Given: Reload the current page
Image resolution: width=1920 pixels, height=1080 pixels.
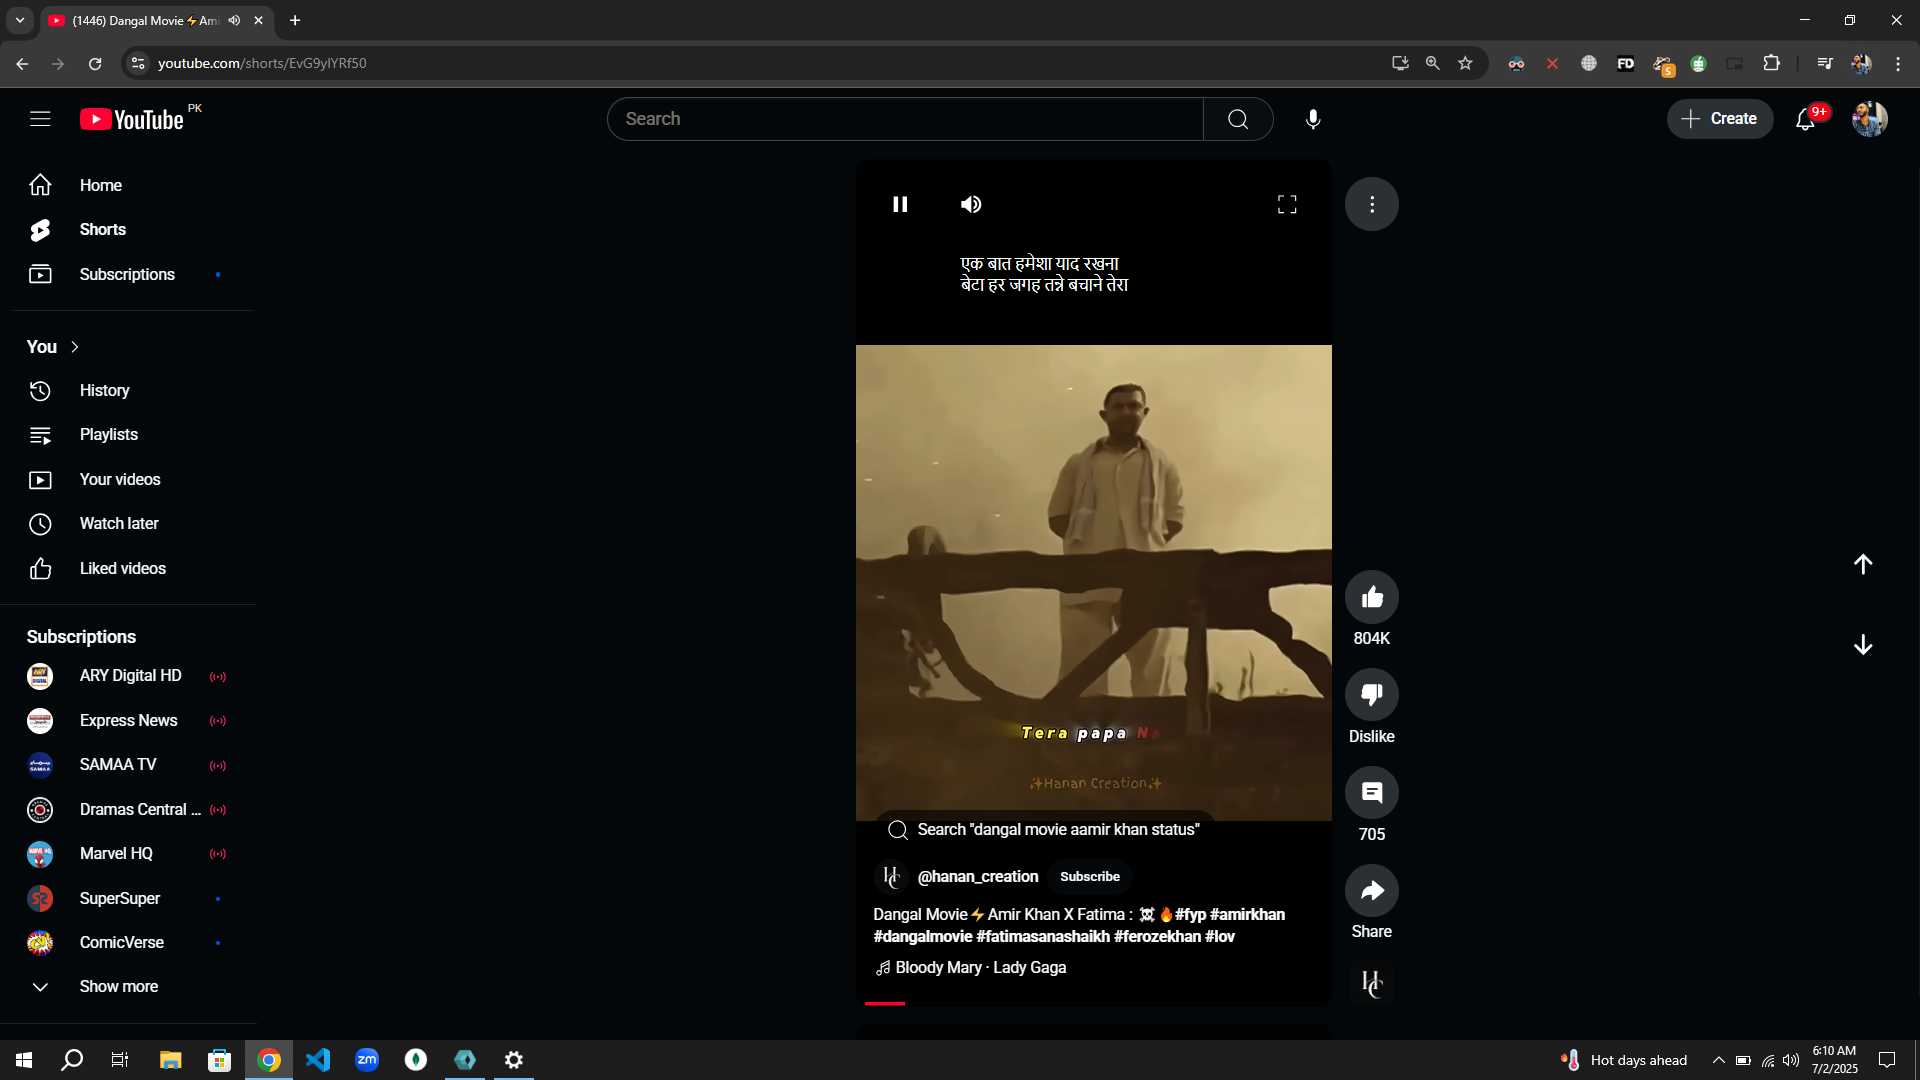Looking at the screenshot, I should pos(95,63).
